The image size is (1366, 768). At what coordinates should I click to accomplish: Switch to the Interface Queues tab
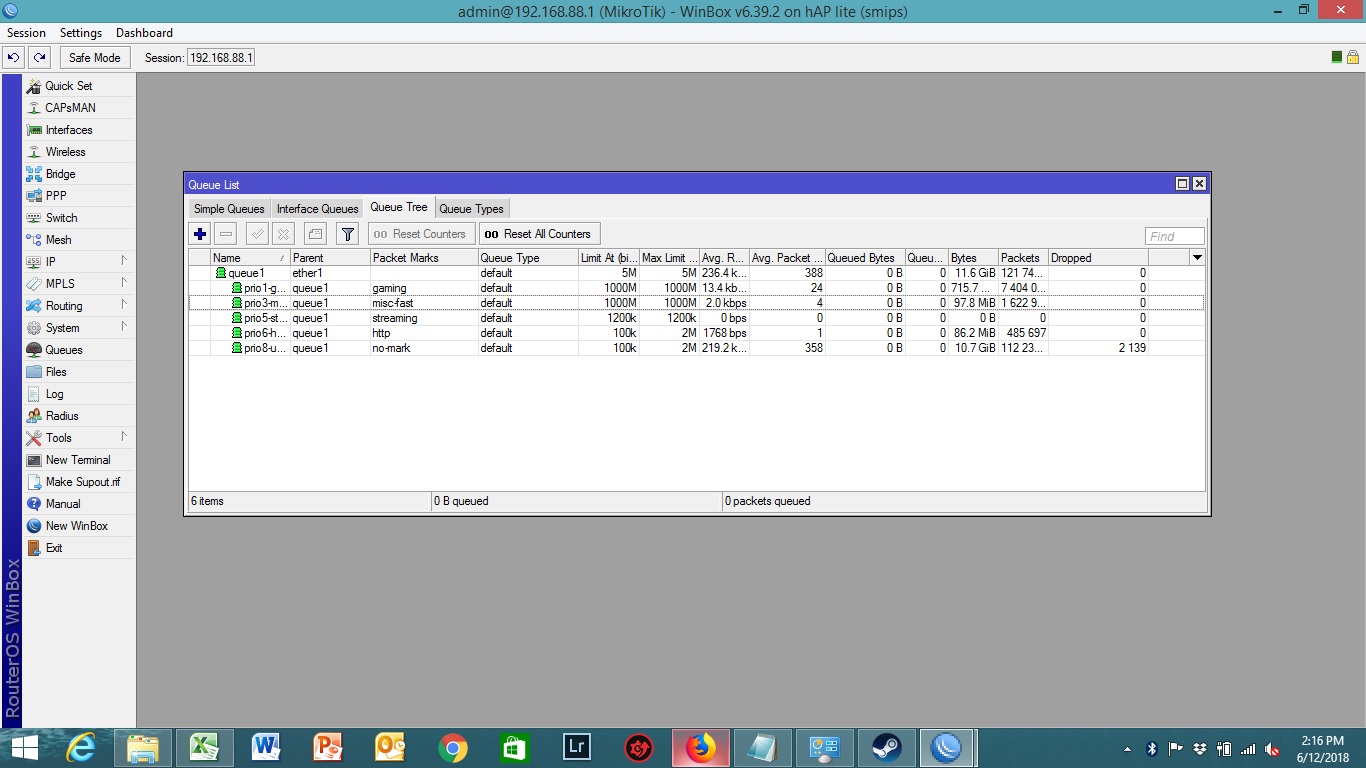(317, 209)
